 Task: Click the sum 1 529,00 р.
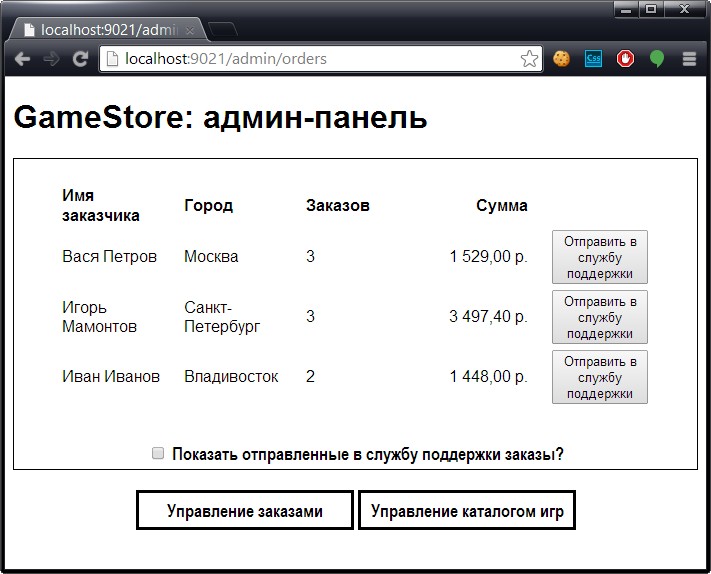tap(488, 257)
